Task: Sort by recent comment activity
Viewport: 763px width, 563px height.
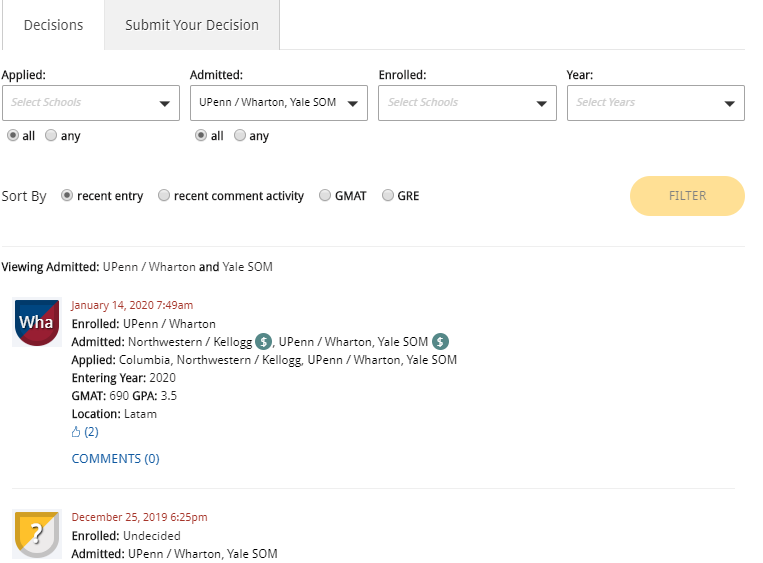Action: click(x=164, y=196)
